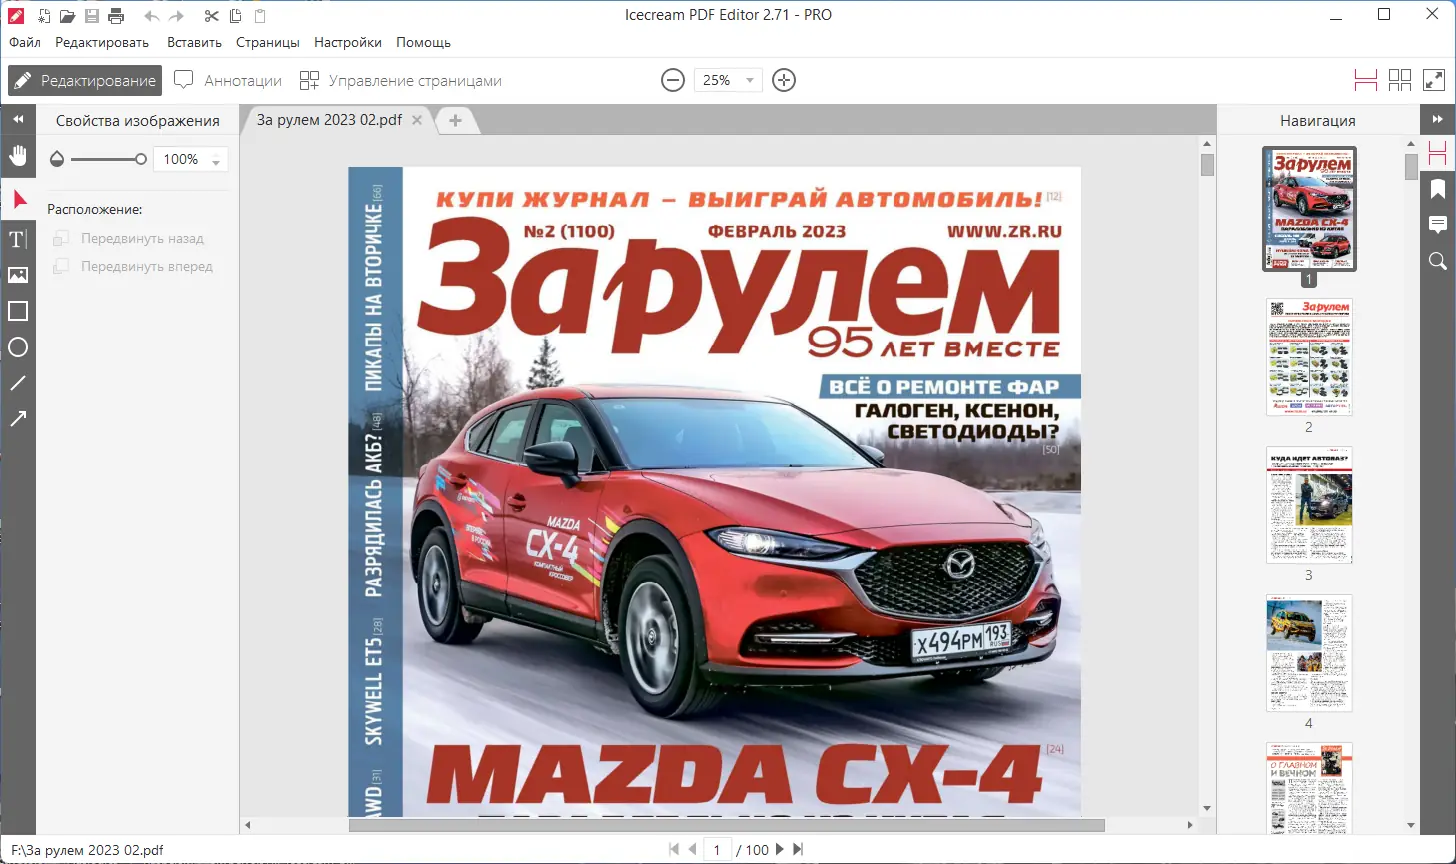Zoom in with the plus button
Screen dimensions: 1456x864
point(784,80)
